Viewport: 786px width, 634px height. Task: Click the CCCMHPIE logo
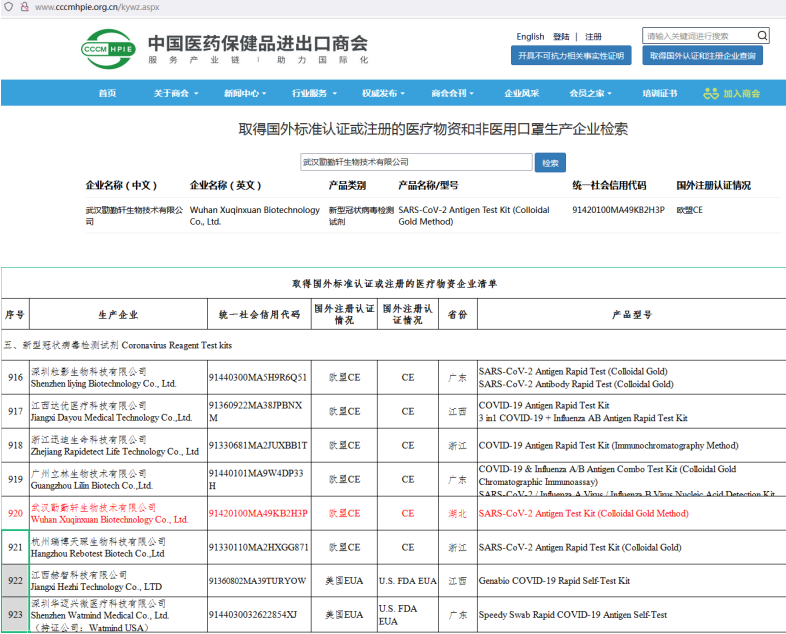pos(108,47)
